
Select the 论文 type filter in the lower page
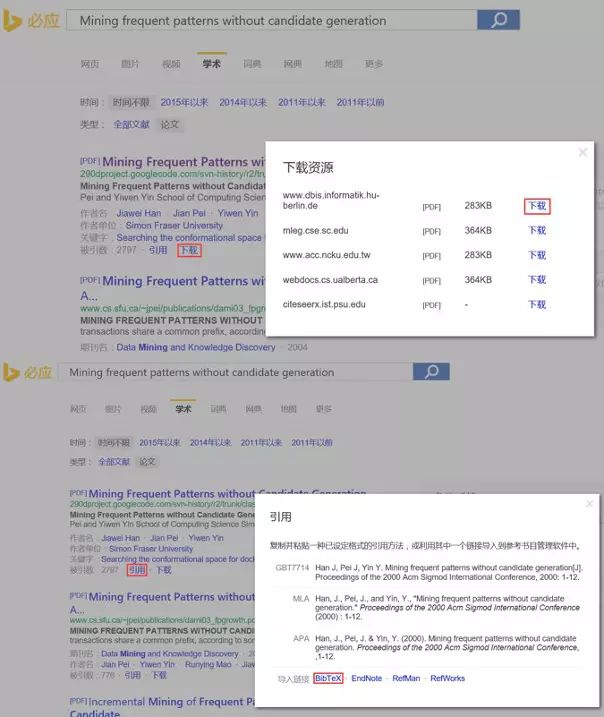pos(147,462)
